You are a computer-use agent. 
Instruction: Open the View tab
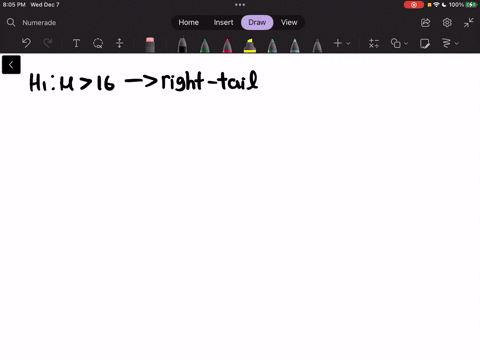coord(289,22)
